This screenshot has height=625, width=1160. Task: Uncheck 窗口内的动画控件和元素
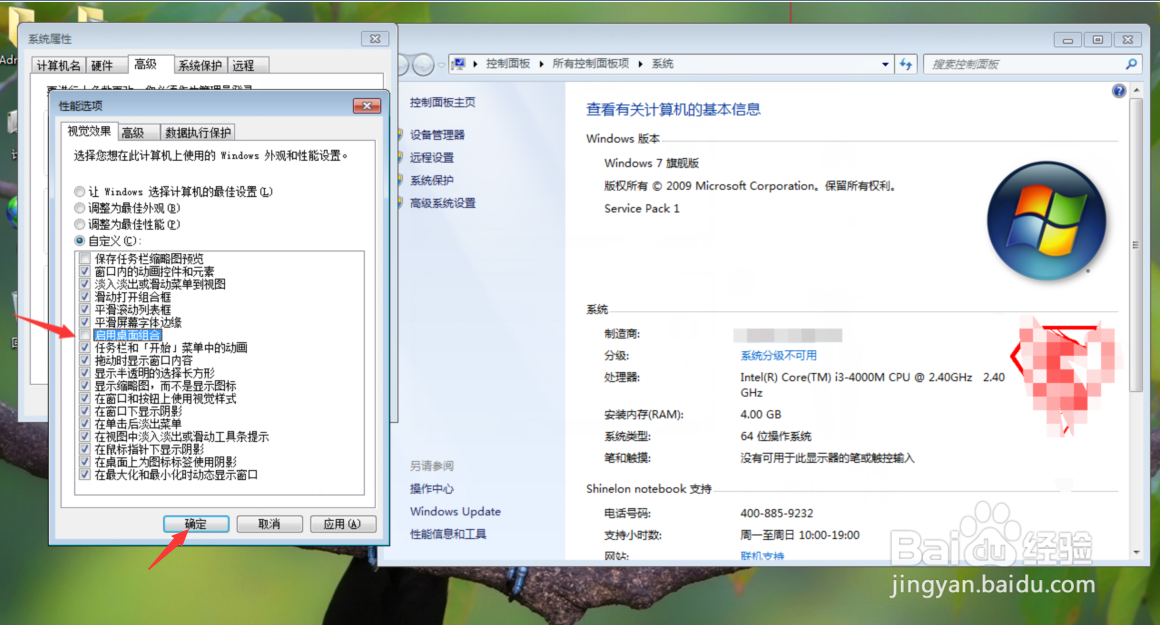pyautogui.click(x=85, y=271)
